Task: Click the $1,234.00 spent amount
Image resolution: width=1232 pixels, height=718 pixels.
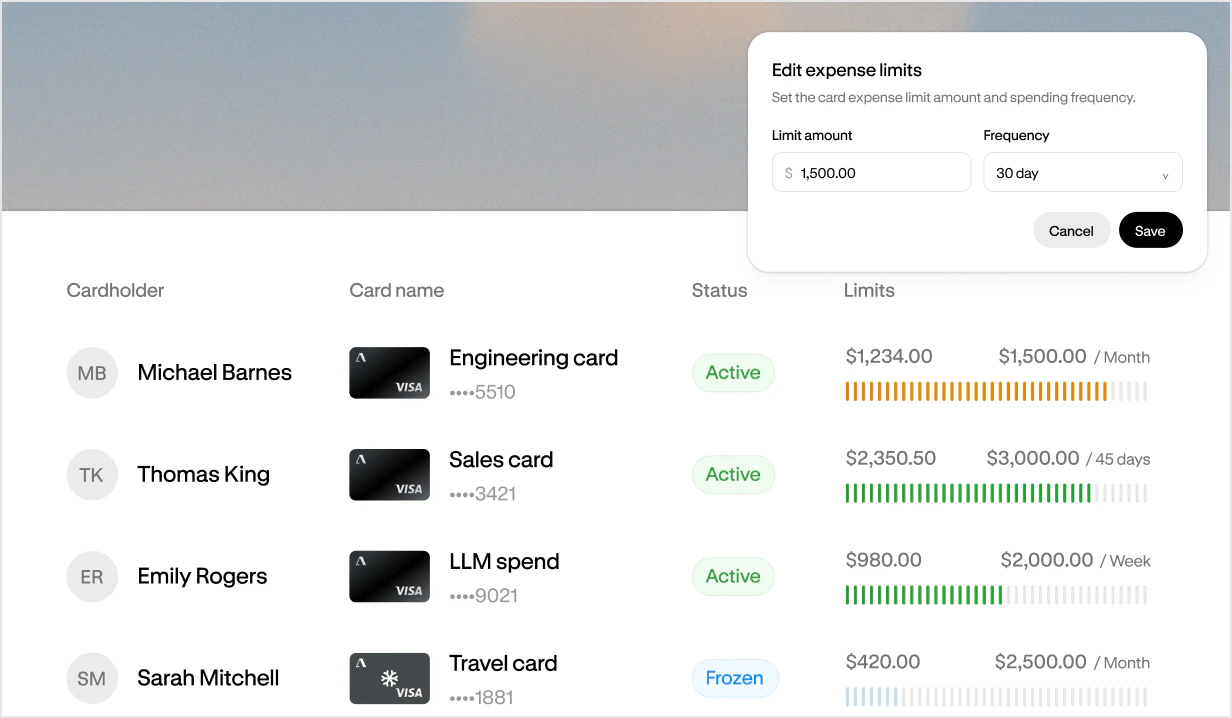Action: coord(889,356)
